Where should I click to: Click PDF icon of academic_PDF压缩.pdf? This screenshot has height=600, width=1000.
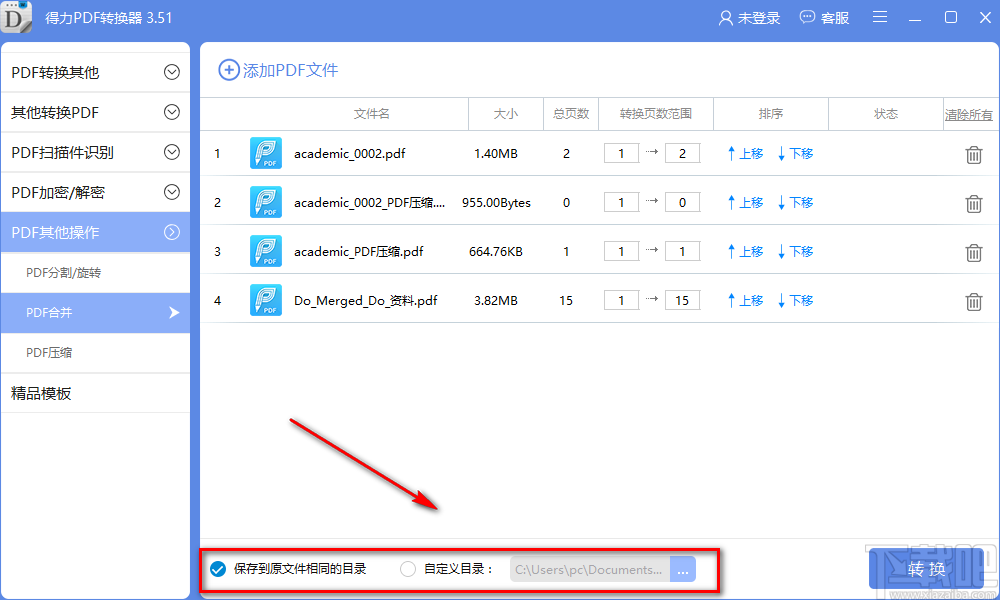pyautogui.click(x=266, y=251)
